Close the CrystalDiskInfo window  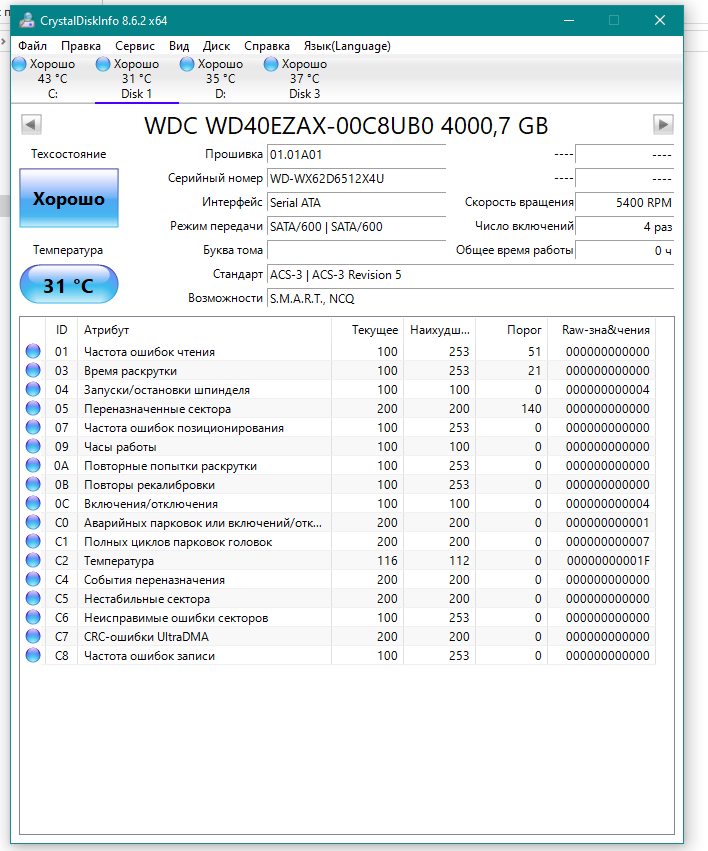660,21
